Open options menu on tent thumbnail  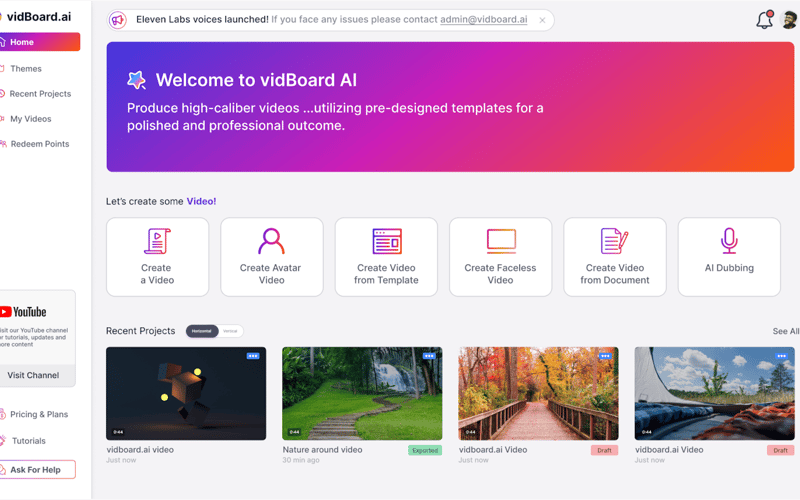click(781, 356)
